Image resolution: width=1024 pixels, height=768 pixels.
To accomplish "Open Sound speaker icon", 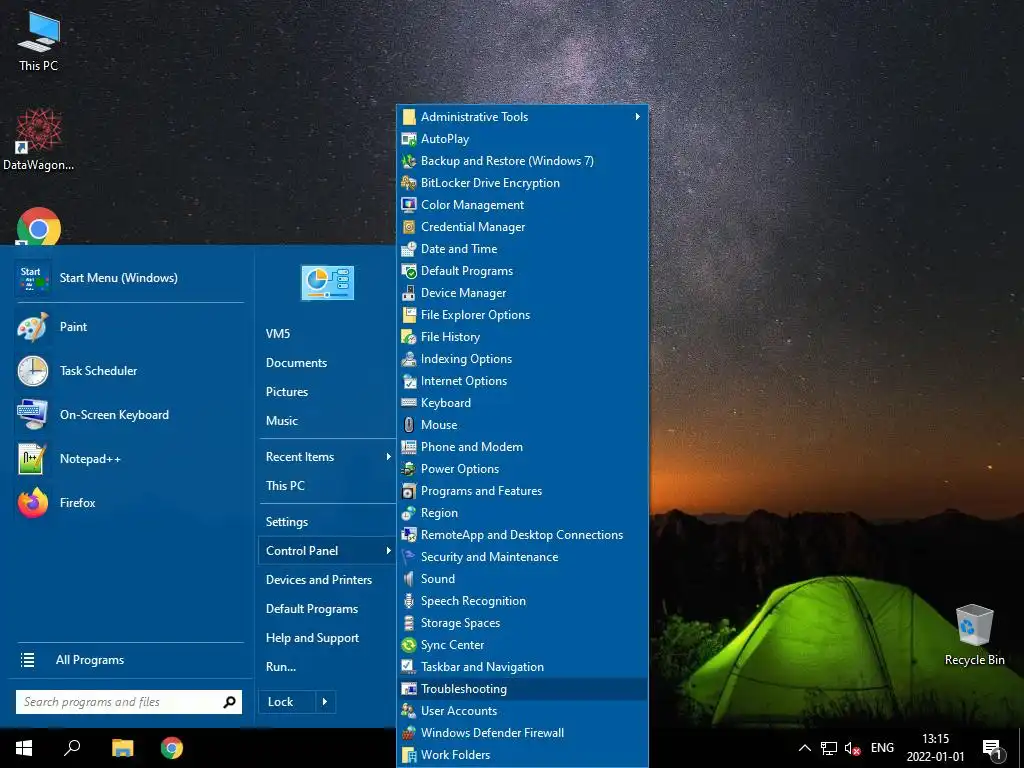I will click(x=409, y=579).
